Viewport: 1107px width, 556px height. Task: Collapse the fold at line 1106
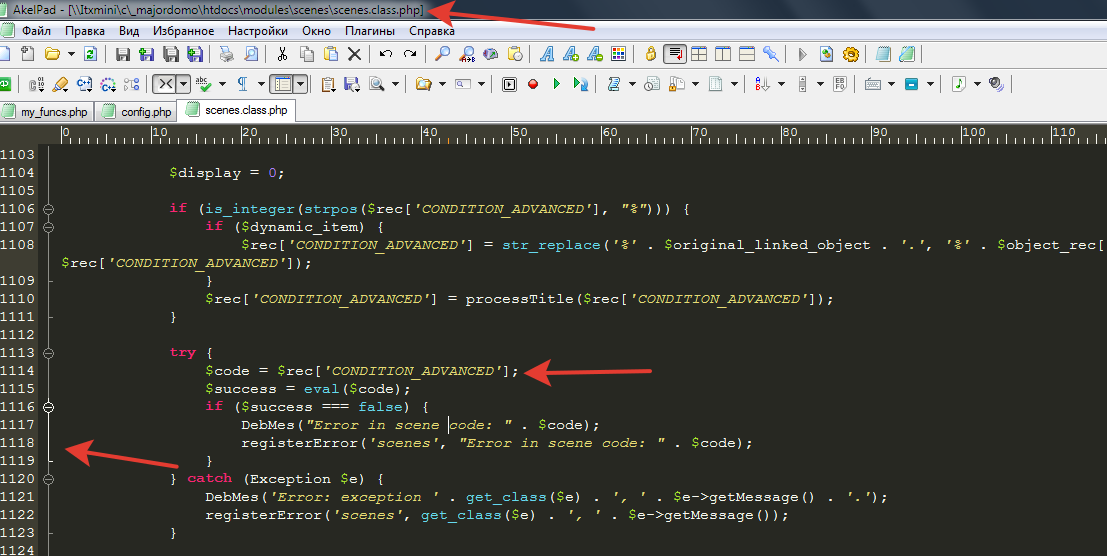[48, 209]
